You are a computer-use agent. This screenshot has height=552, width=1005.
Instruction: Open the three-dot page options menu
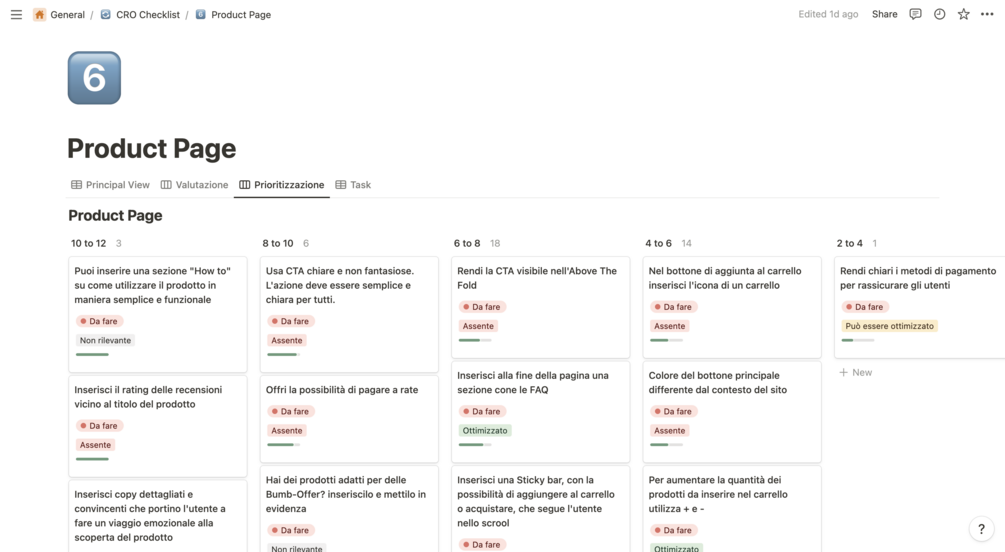pyautogui.click(x=987, y=14)
